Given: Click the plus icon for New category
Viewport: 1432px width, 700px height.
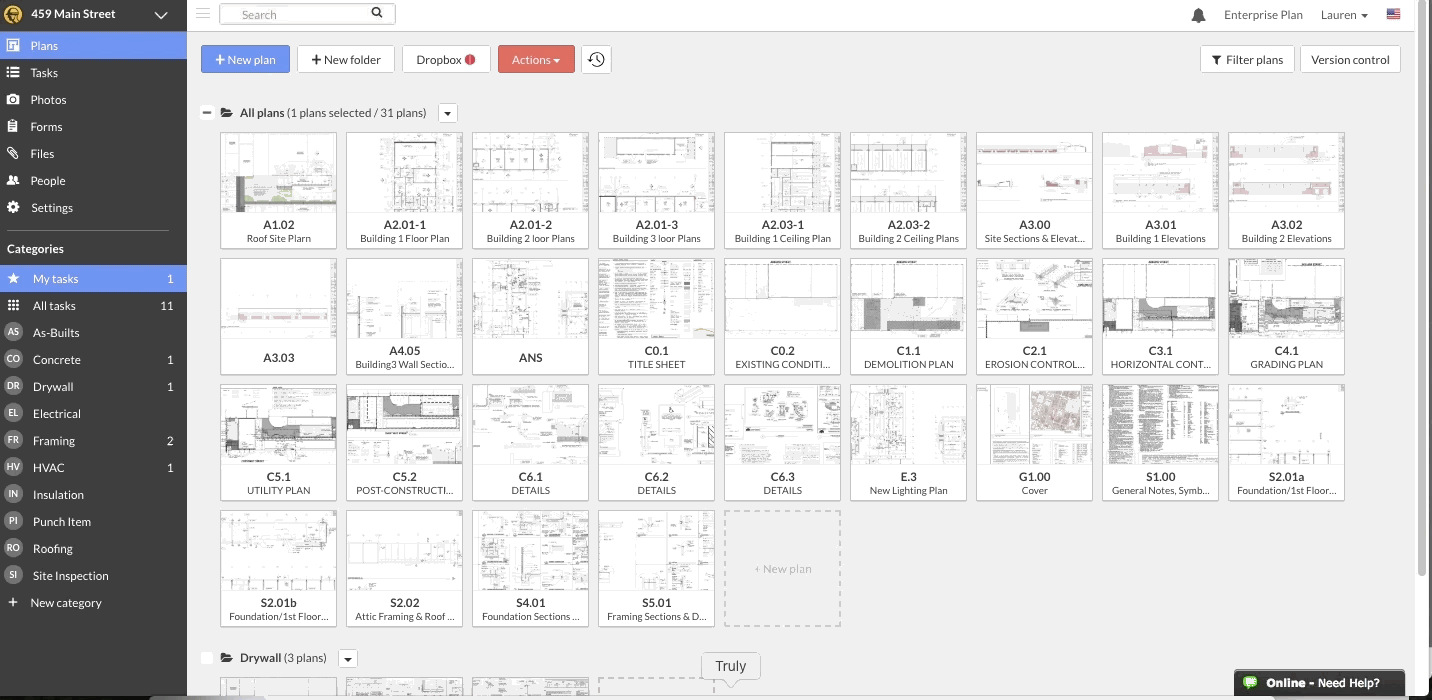Looking at the screenshot, I should [13, 602].
